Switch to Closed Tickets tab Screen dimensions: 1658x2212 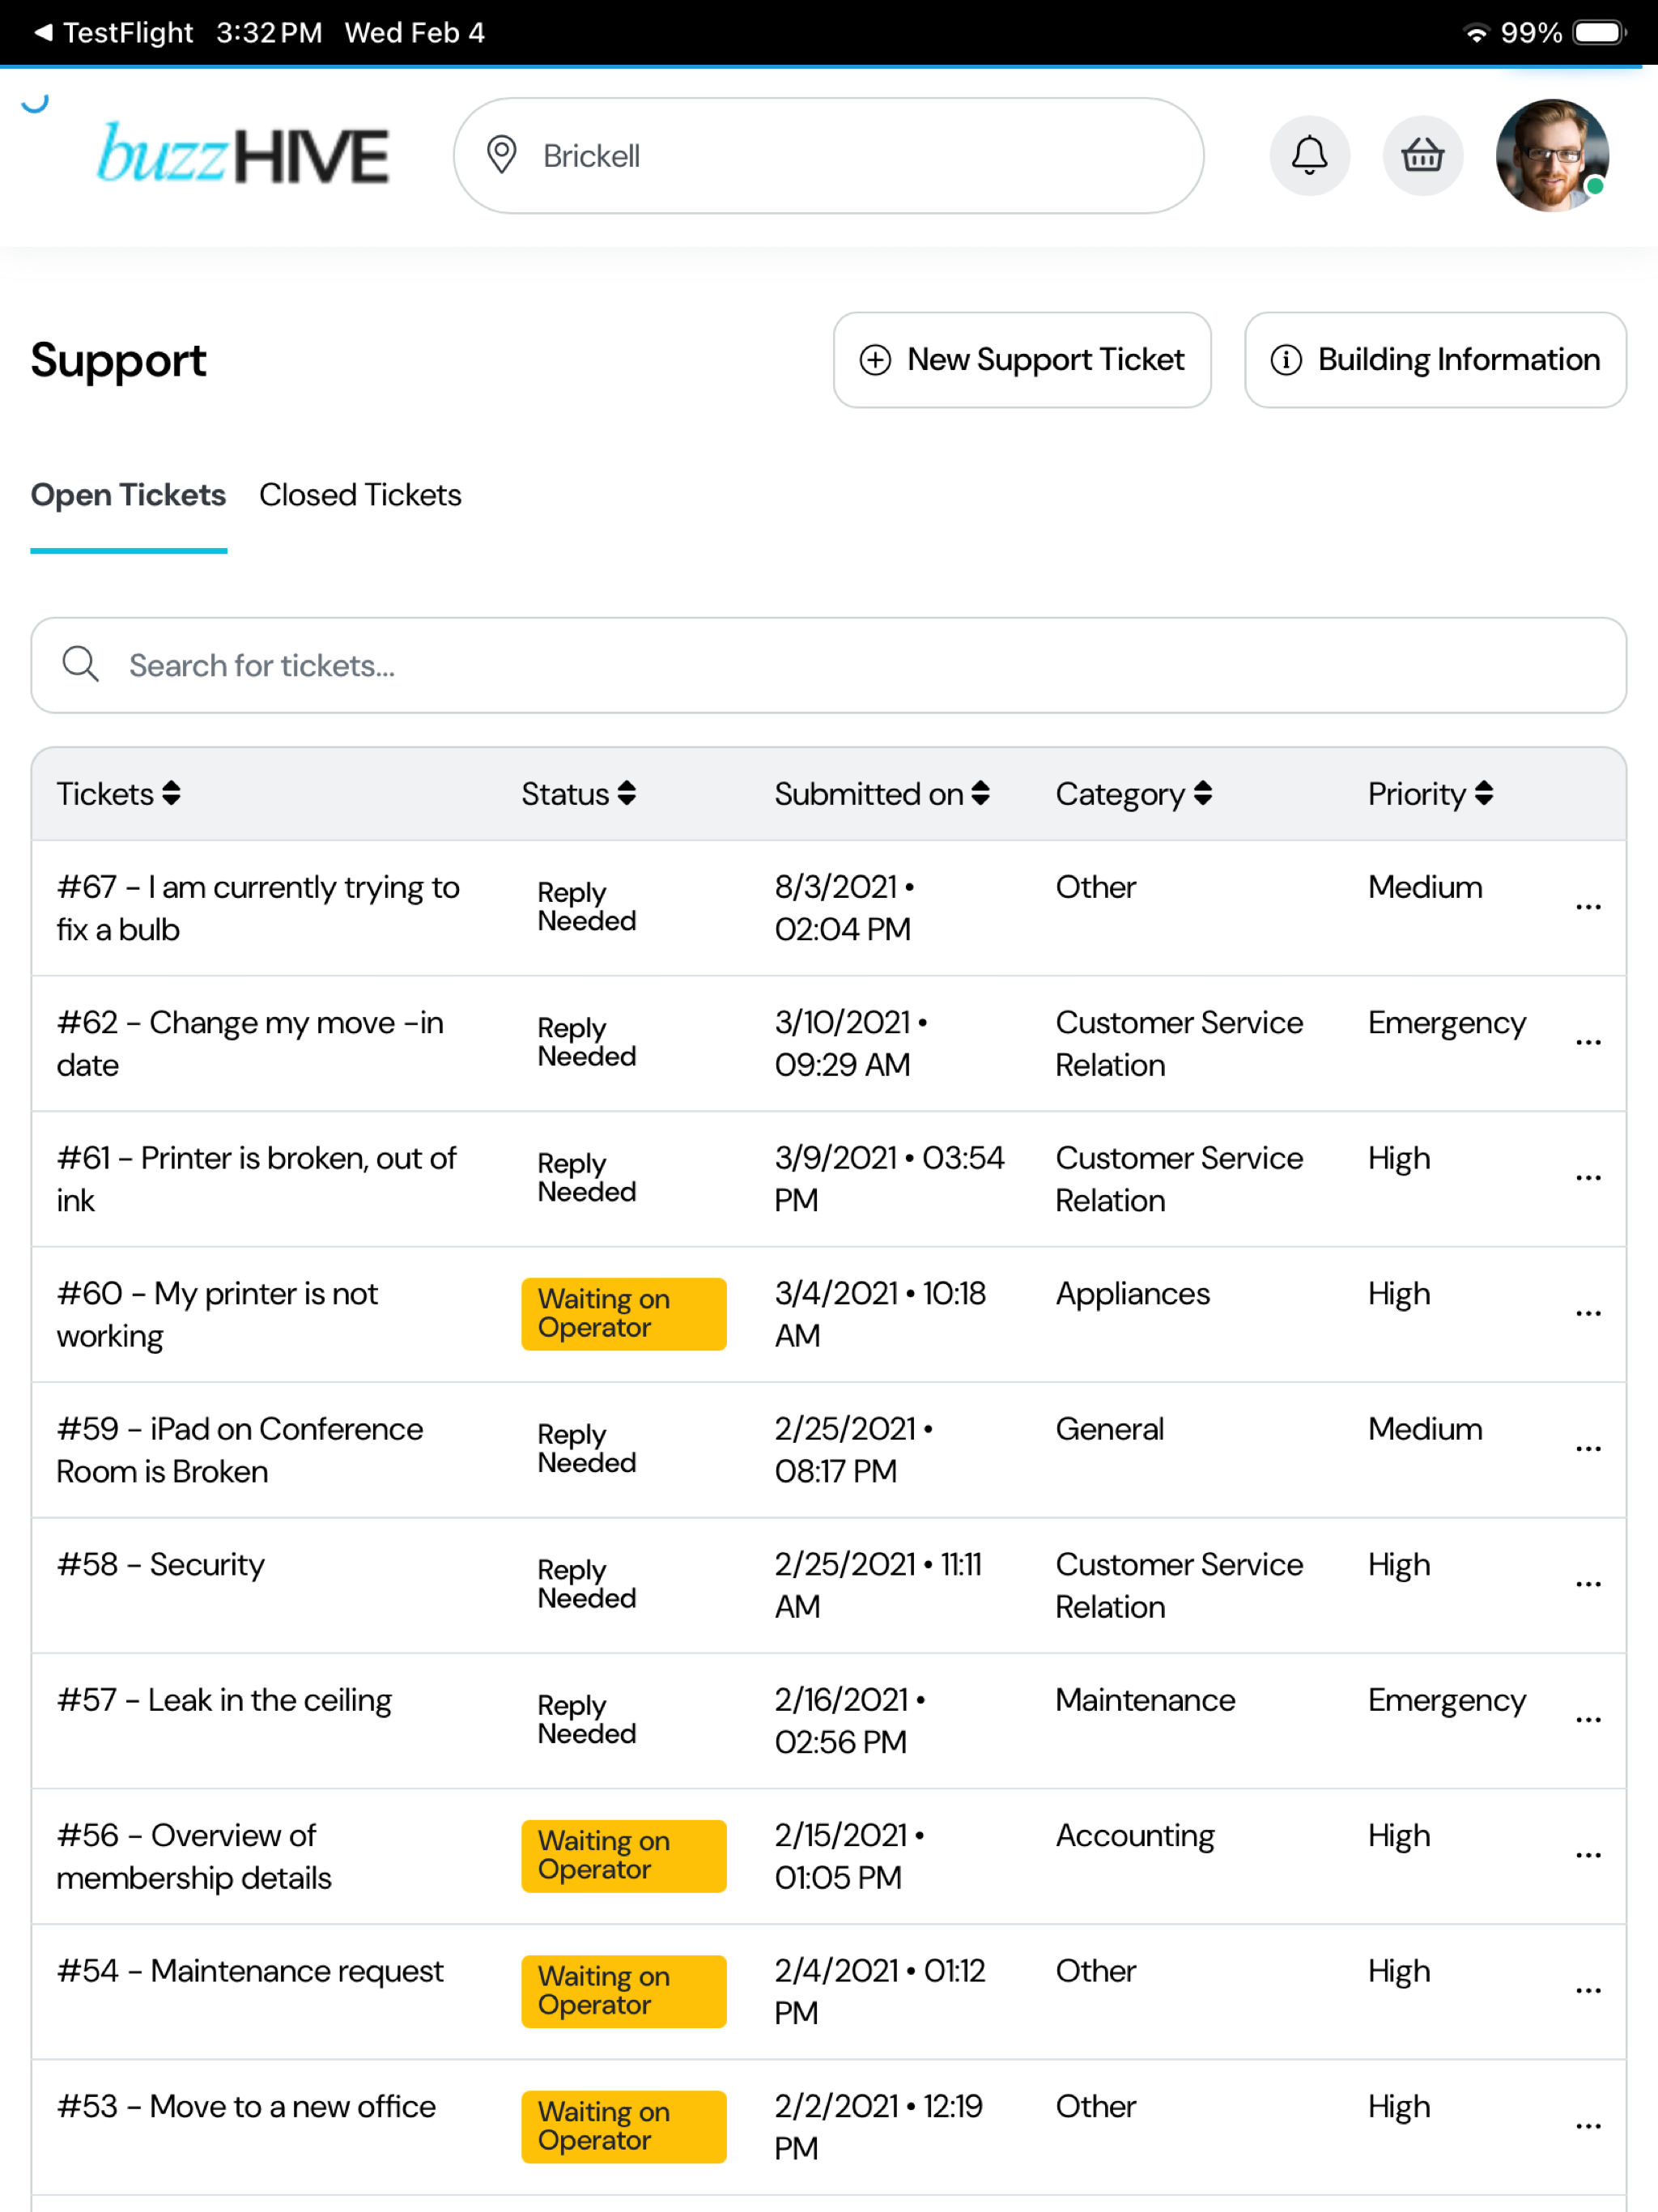360,495
